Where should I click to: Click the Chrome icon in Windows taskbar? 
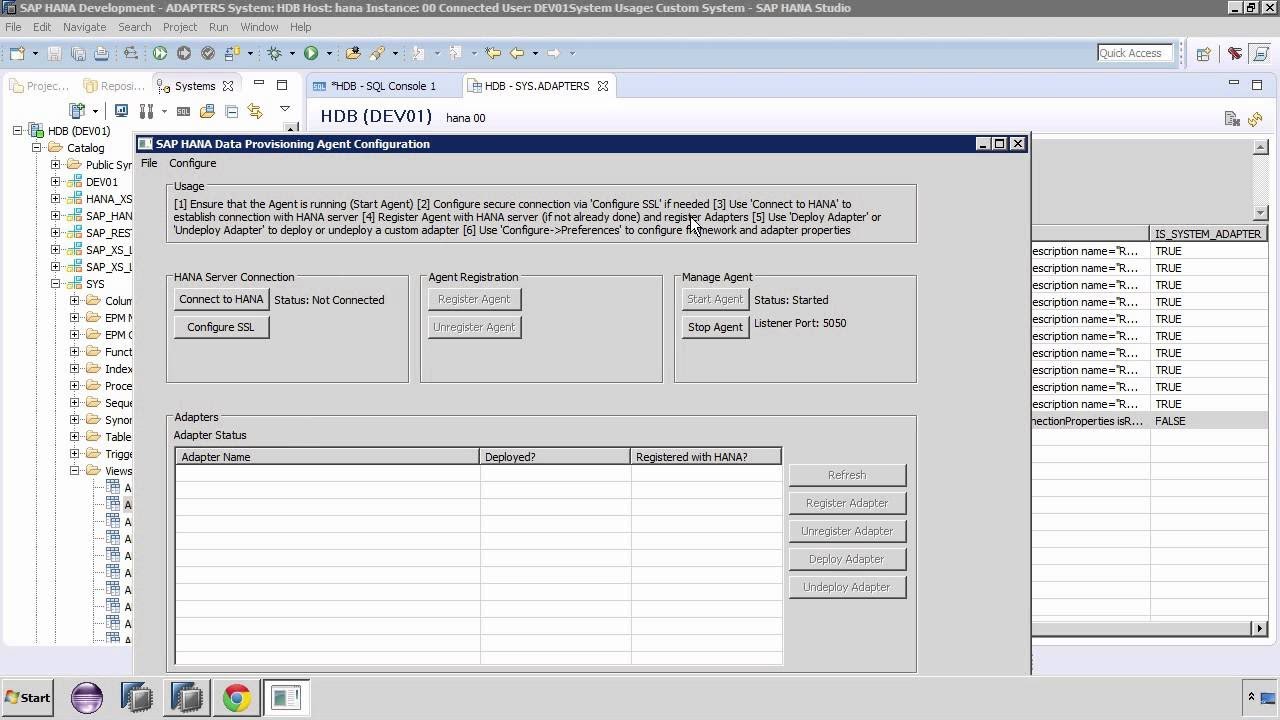237,697
